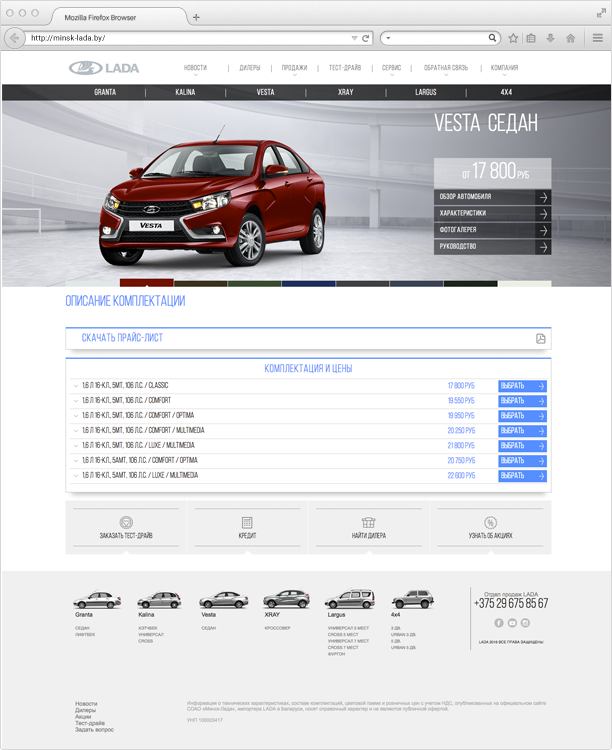Click the arrow next to Фотогалерея
The height and width of the screenshot is (750, 612).
coord(544,231)
